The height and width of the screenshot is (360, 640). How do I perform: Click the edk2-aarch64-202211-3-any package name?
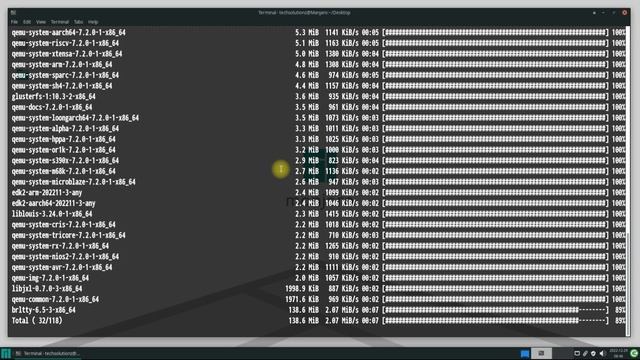(x=53, y=203)
